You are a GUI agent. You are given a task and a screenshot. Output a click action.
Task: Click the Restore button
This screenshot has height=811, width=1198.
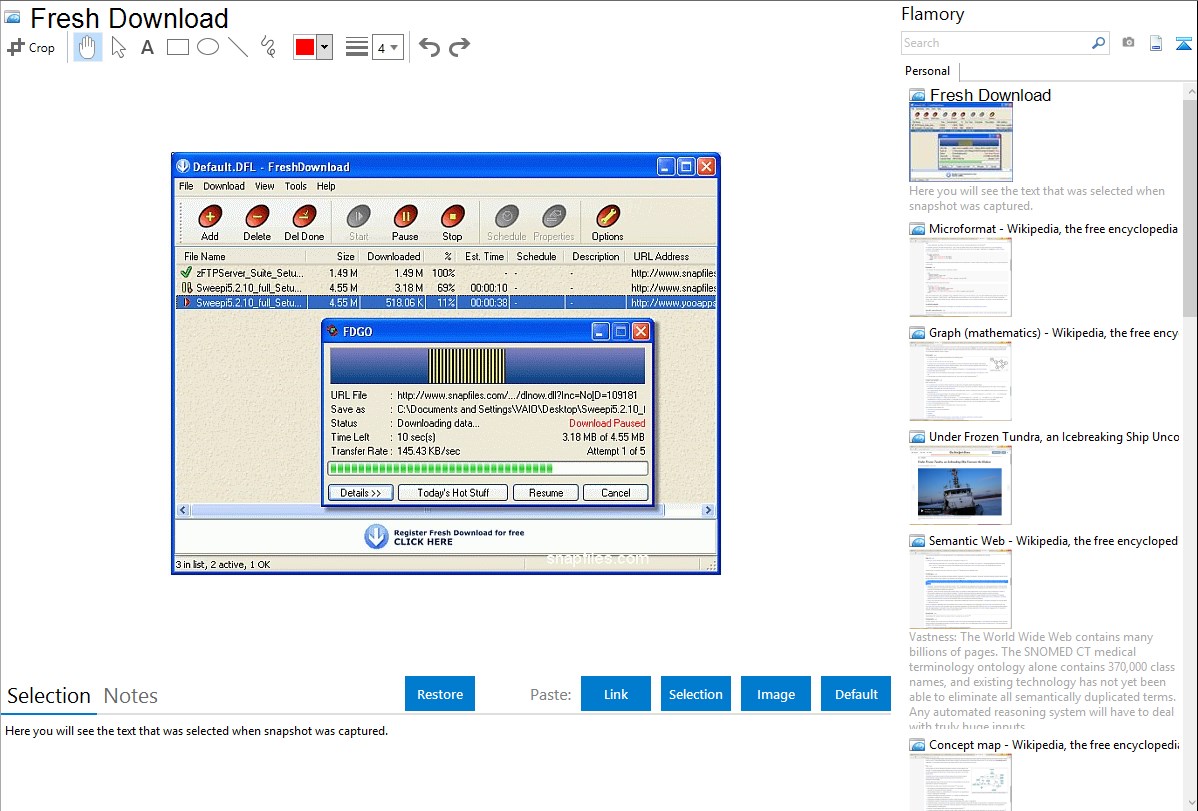pyautogui.click(x=440, y=694)
